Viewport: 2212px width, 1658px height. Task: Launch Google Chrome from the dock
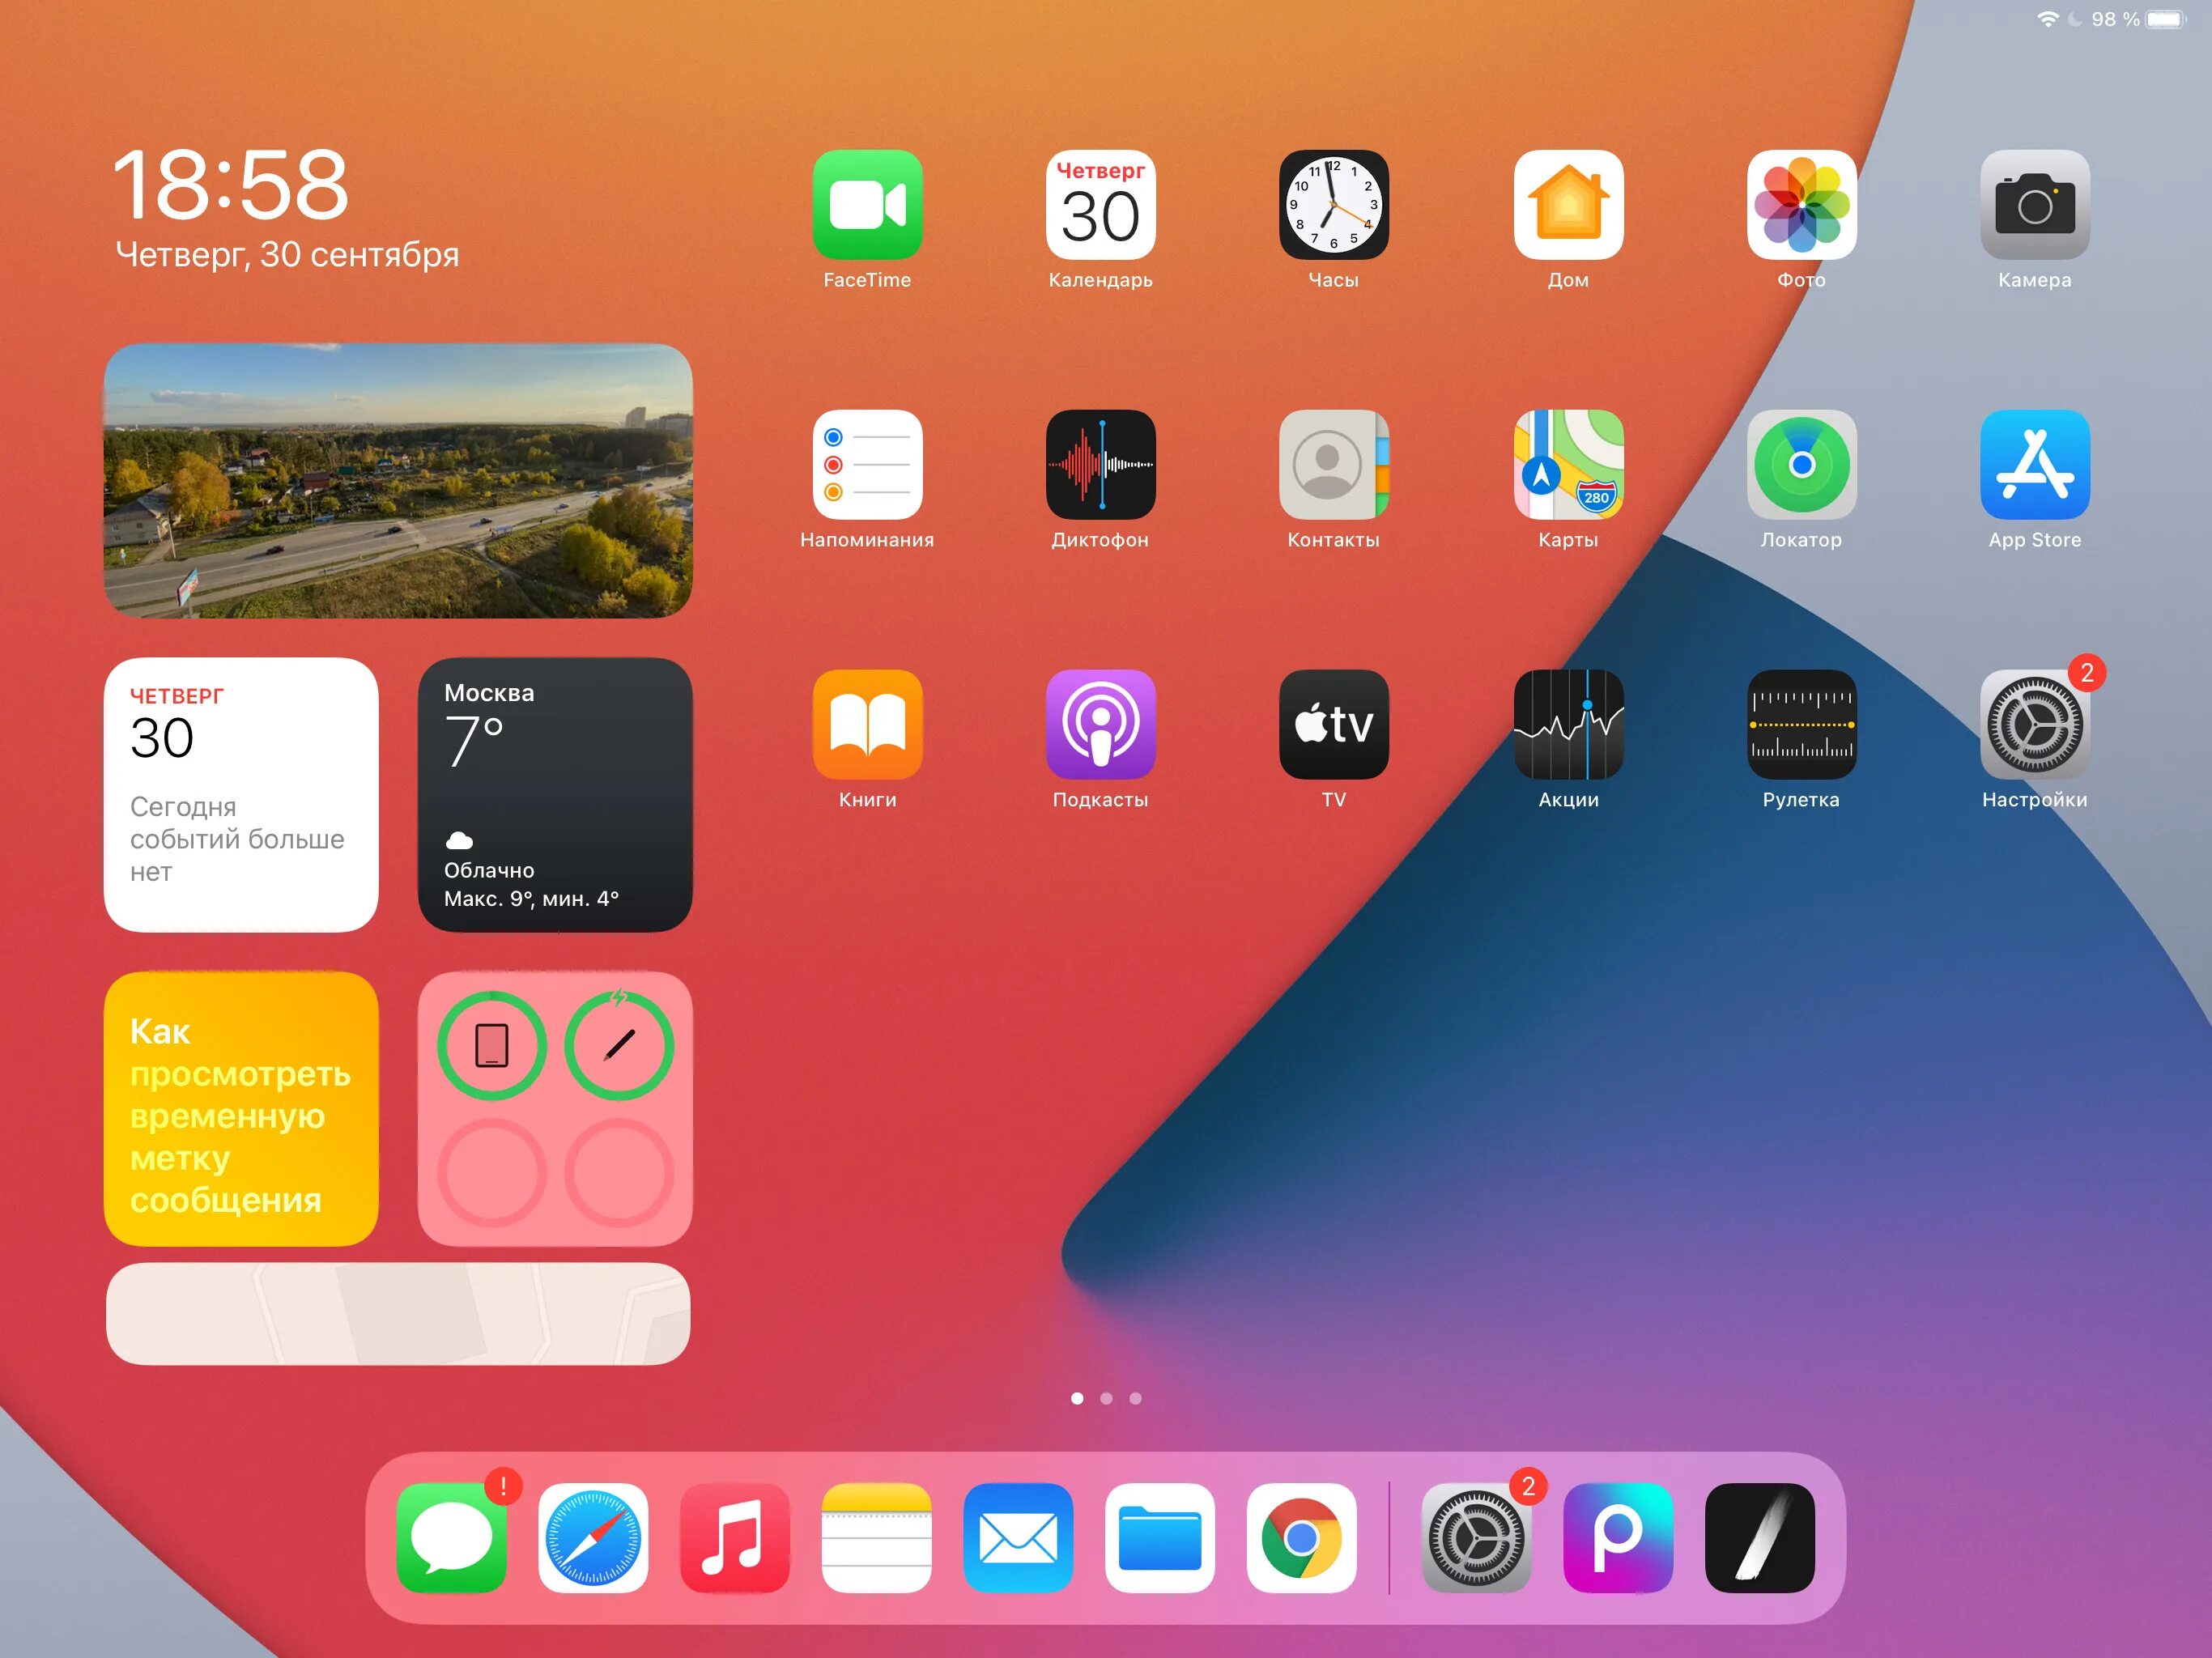(x=1301, y=1537)
